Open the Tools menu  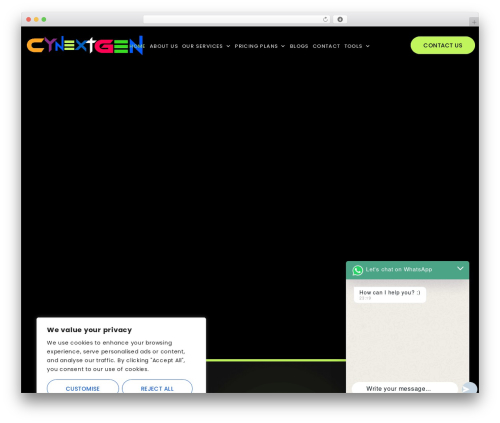click(x=353, y=46)
